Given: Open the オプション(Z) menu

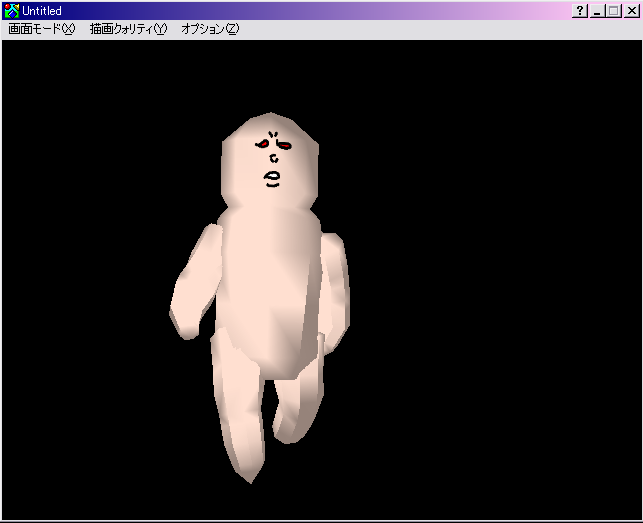Looking at the screenshot, I should (x=210, y=29).
